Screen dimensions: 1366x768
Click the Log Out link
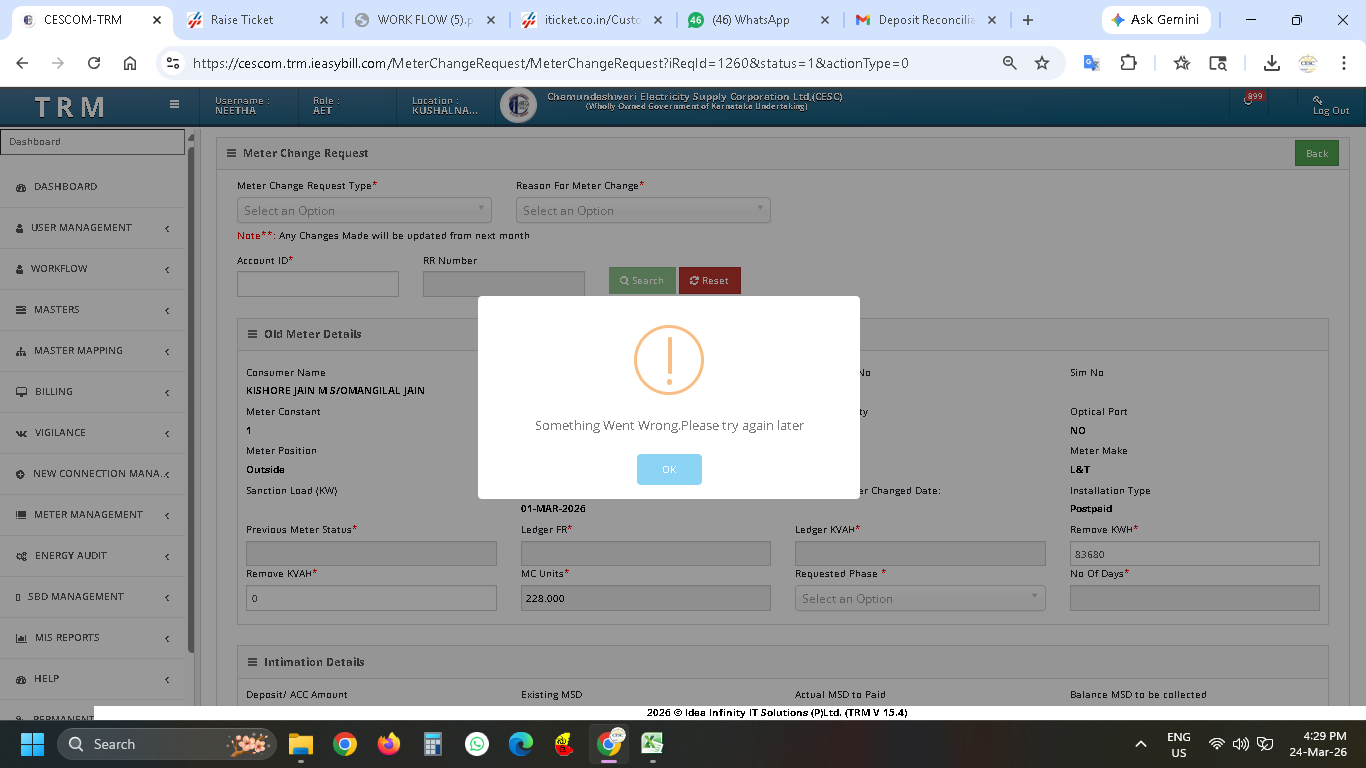[1331, 105]
